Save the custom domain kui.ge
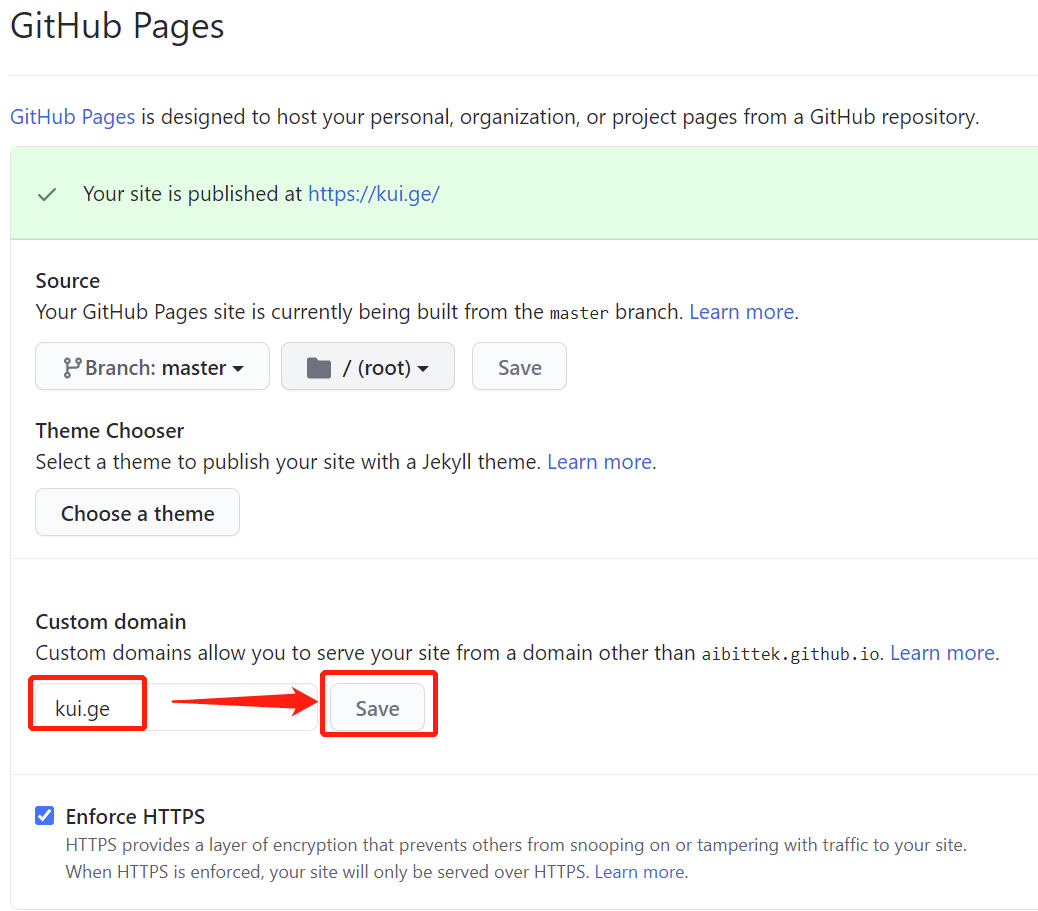 pyautogui.click(x=377, y=708)
